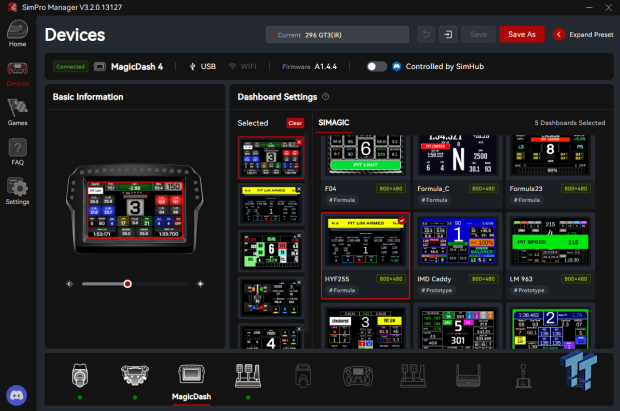Open the Home section in sidebar

(x=17, y=34)
